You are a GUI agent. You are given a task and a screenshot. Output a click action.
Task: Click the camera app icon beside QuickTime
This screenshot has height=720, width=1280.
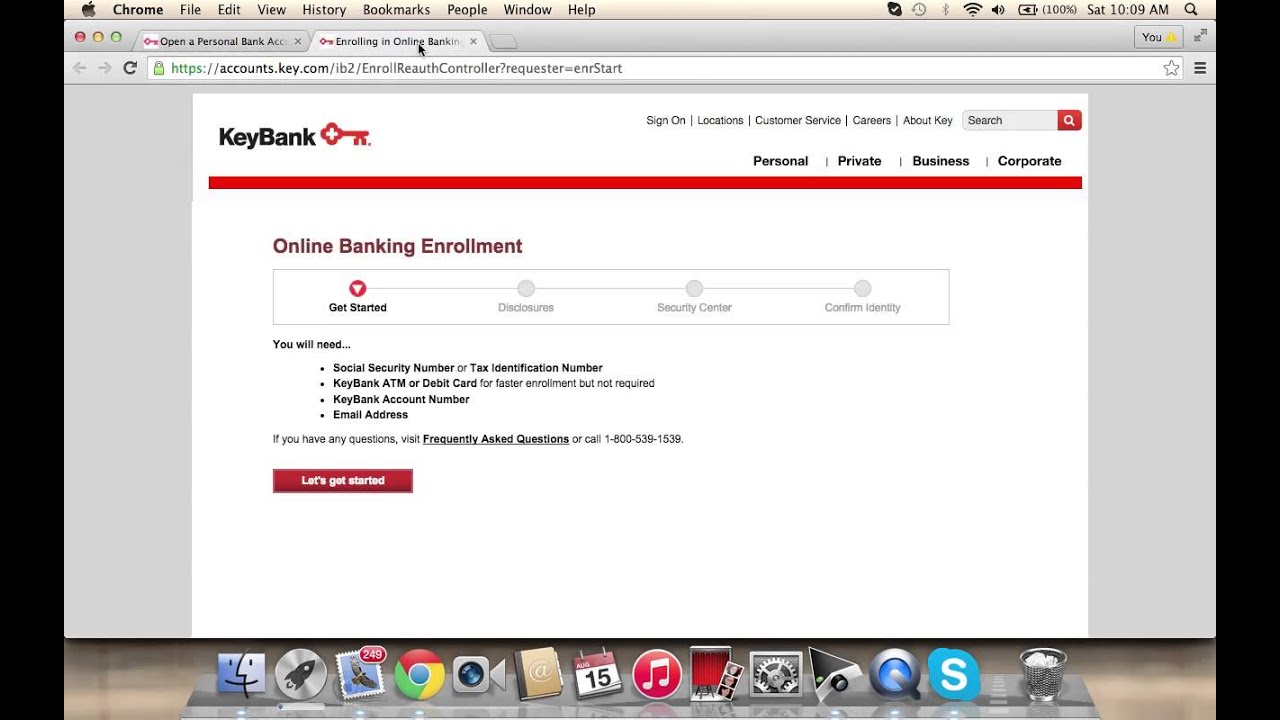835,676
